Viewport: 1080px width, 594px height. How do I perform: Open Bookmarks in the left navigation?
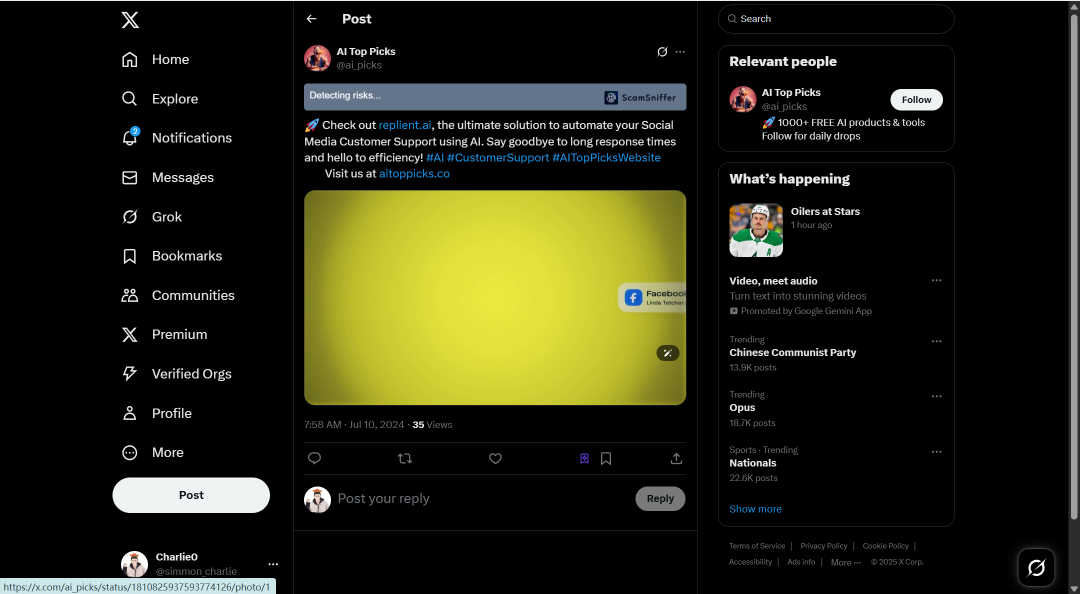(172, 256)
